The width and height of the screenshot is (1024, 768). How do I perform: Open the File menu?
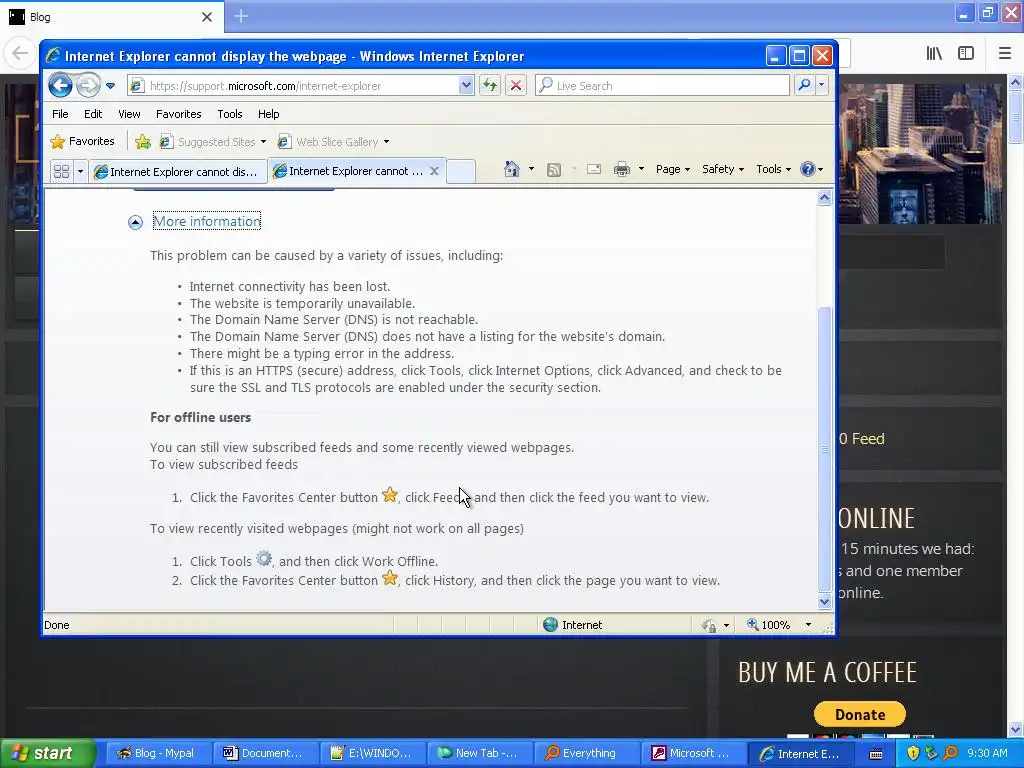click(60, 114)
